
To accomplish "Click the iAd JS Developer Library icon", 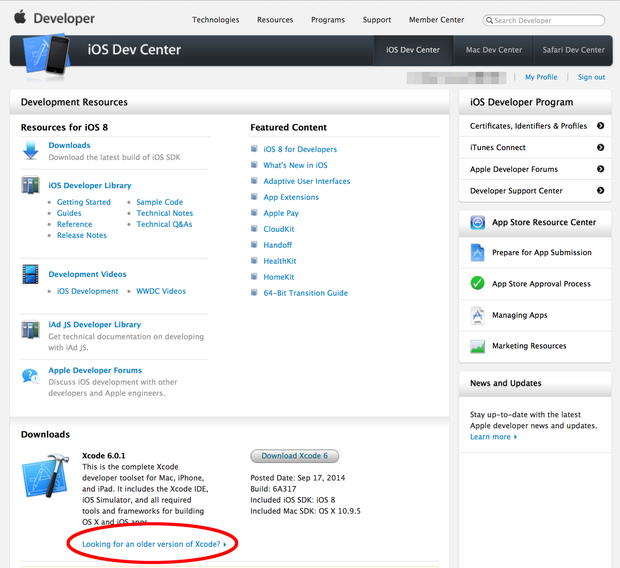I will (30, 329).
